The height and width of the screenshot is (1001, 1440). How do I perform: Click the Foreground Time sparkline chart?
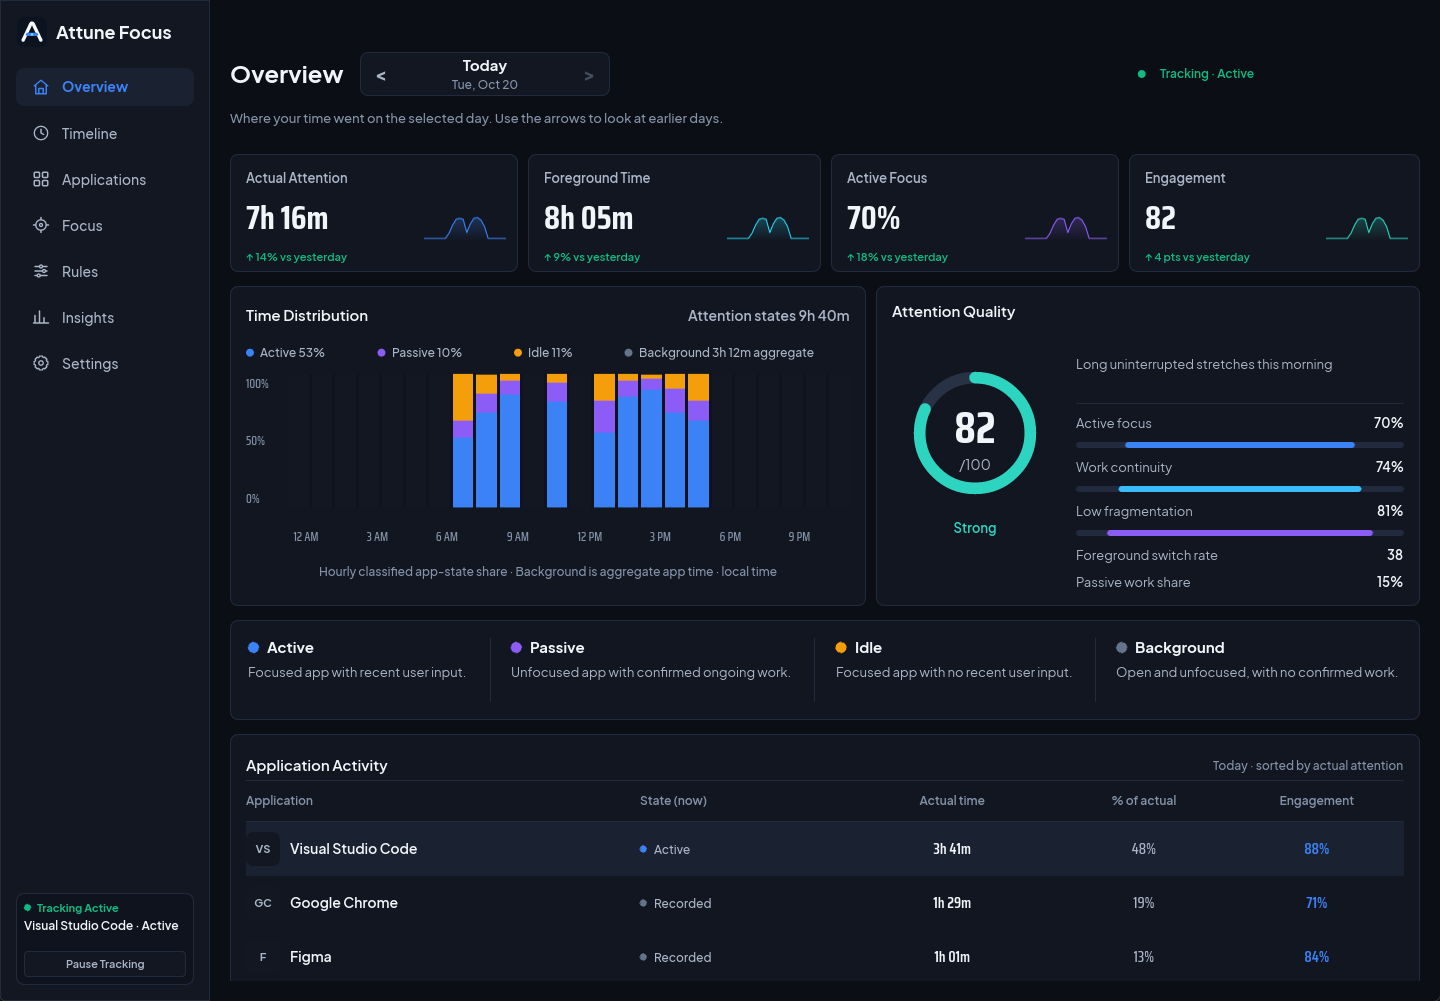(768, 228)
